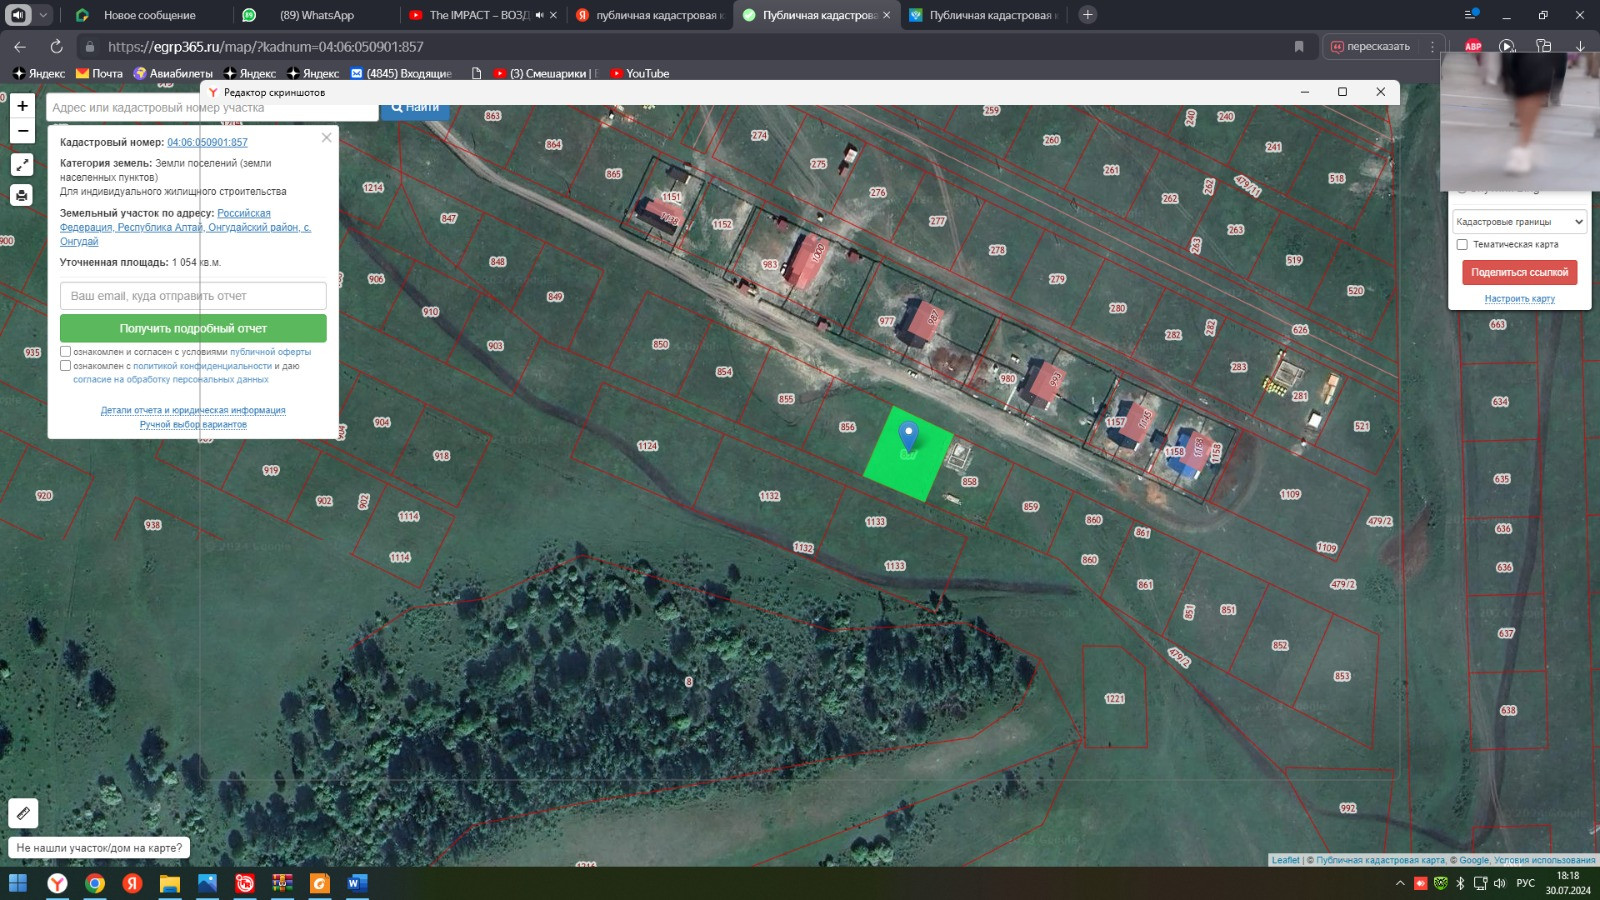The width and height of the screenshot is (1600, 900).
Task: Check the public offer agreement box
Action: tap(66, 352)
